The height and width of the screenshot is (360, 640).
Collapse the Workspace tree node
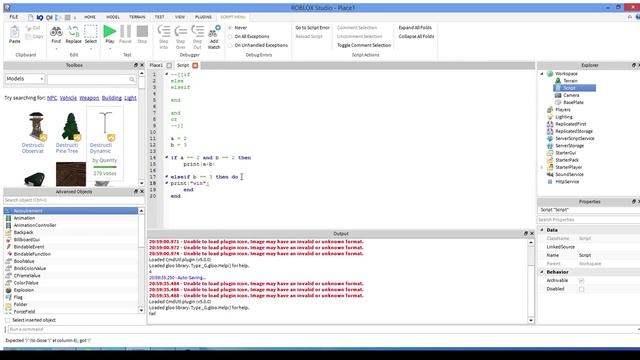(542, 74)
